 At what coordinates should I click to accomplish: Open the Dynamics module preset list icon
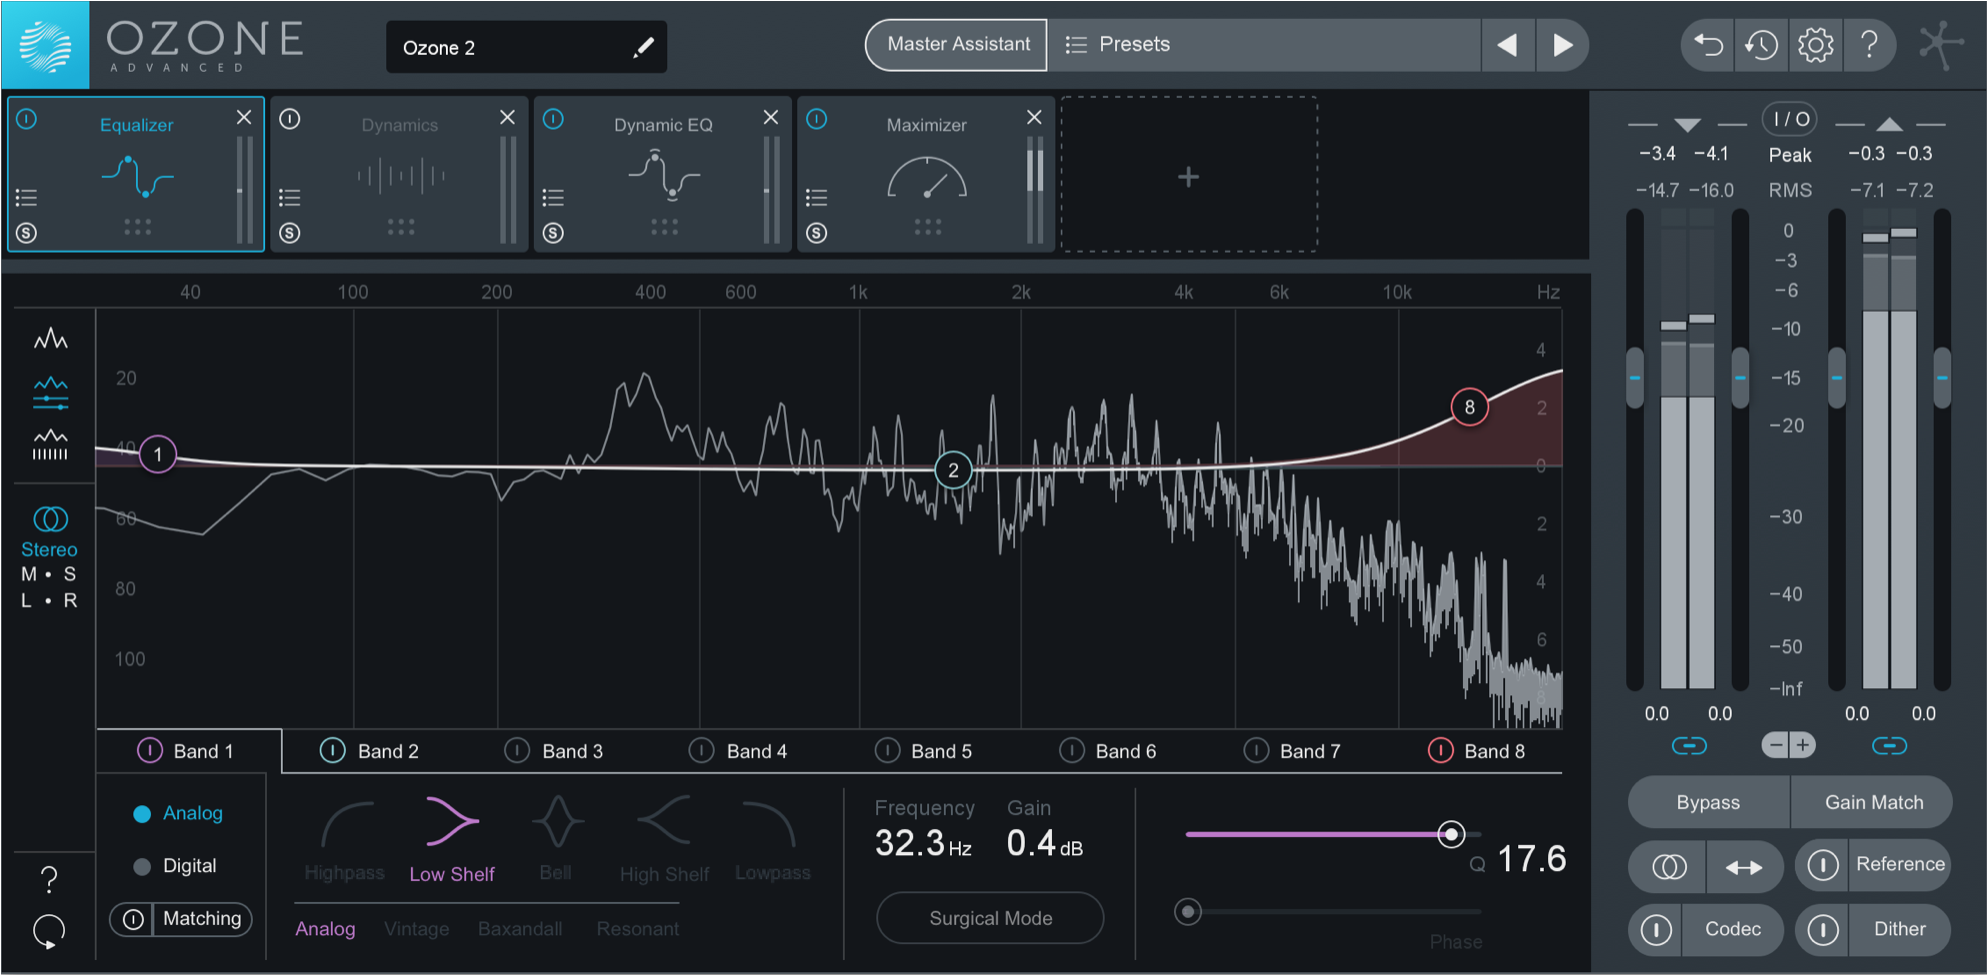[290, 197]
